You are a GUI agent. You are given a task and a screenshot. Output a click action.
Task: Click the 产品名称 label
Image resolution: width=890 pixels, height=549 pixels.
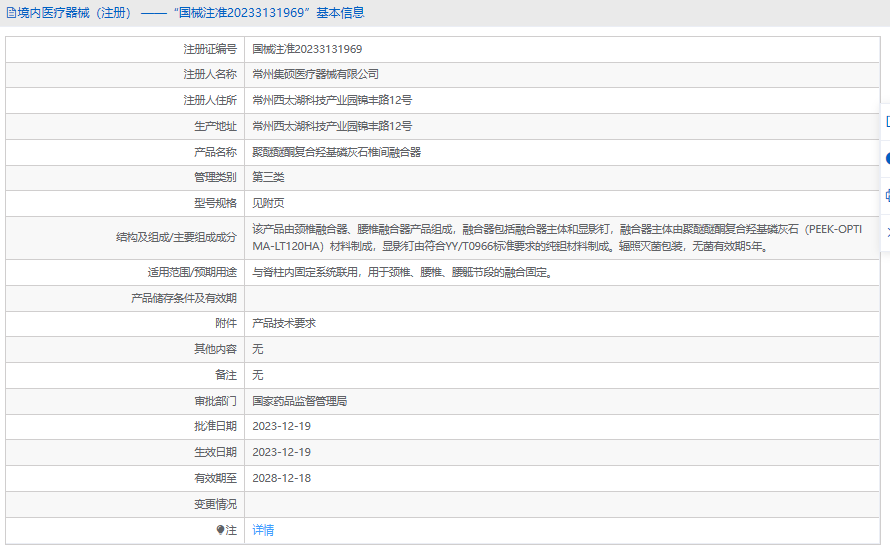pos(215,152)
